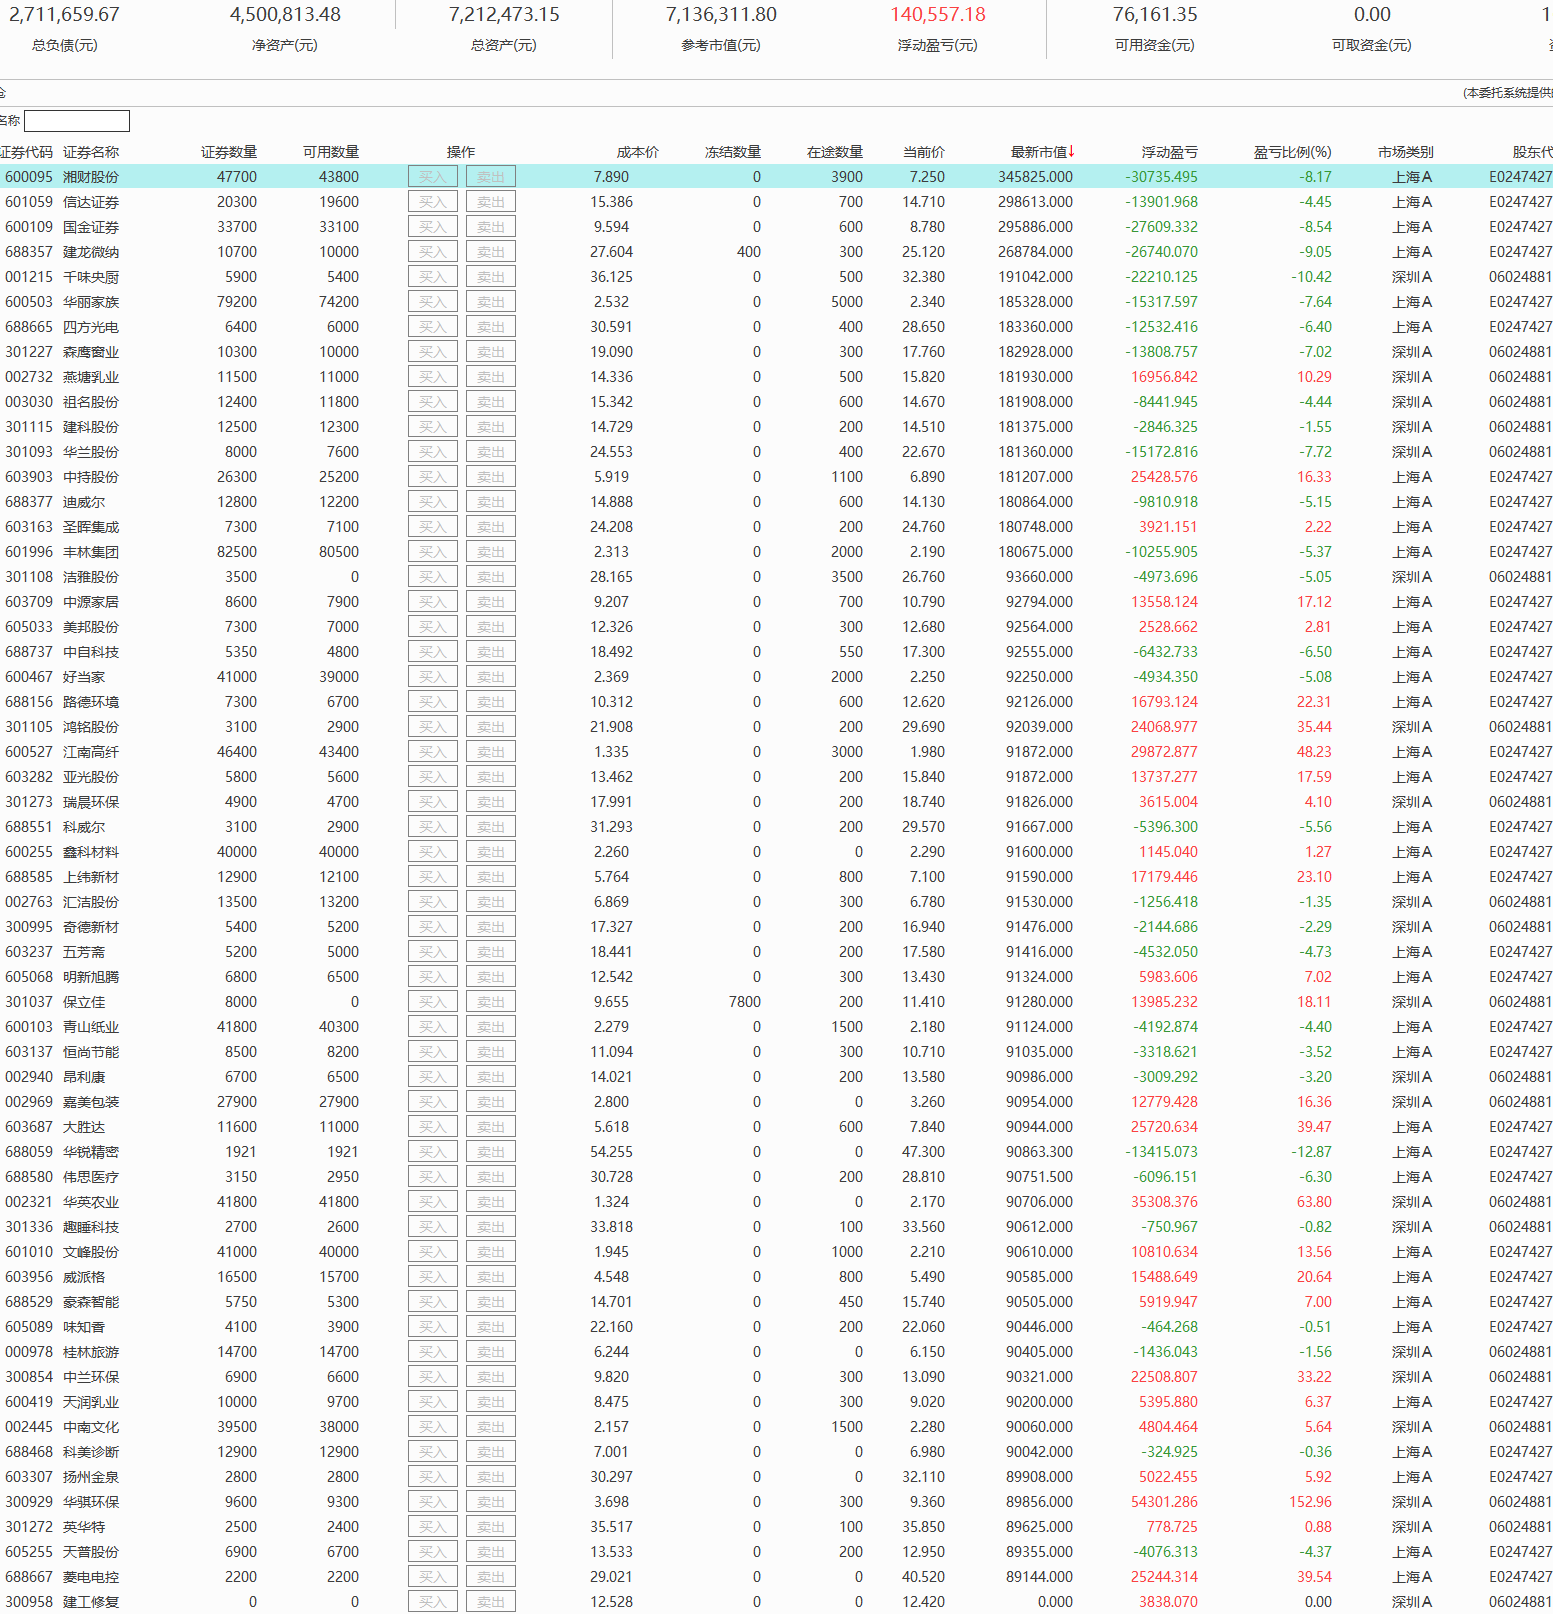Sort table by 当前价 column header
This screenshot has height=1614, width=1553.
[924, 152]
